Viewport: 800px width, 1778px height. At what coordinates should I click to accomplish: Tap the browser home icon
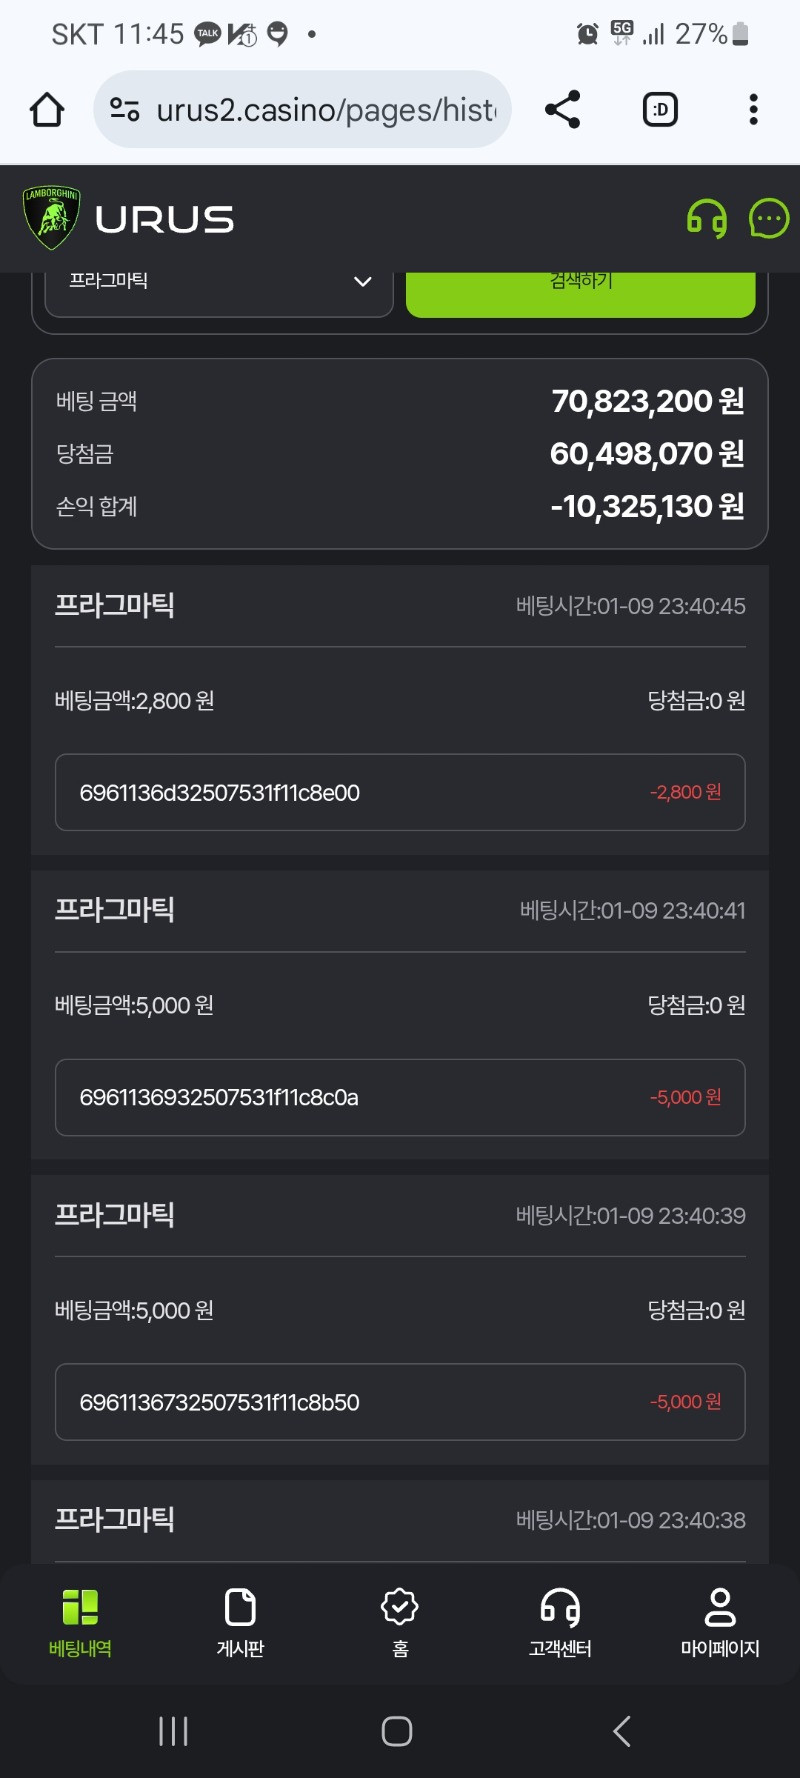click(x=47, y=110)
